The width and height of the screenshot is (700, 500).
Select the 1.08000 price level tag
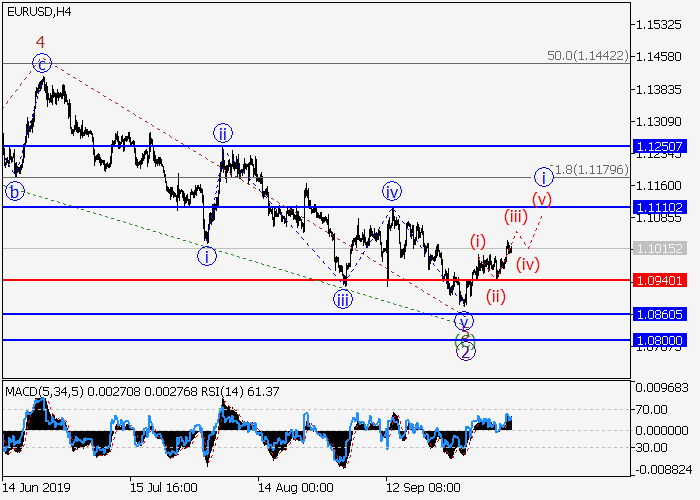tap(659, 340)
